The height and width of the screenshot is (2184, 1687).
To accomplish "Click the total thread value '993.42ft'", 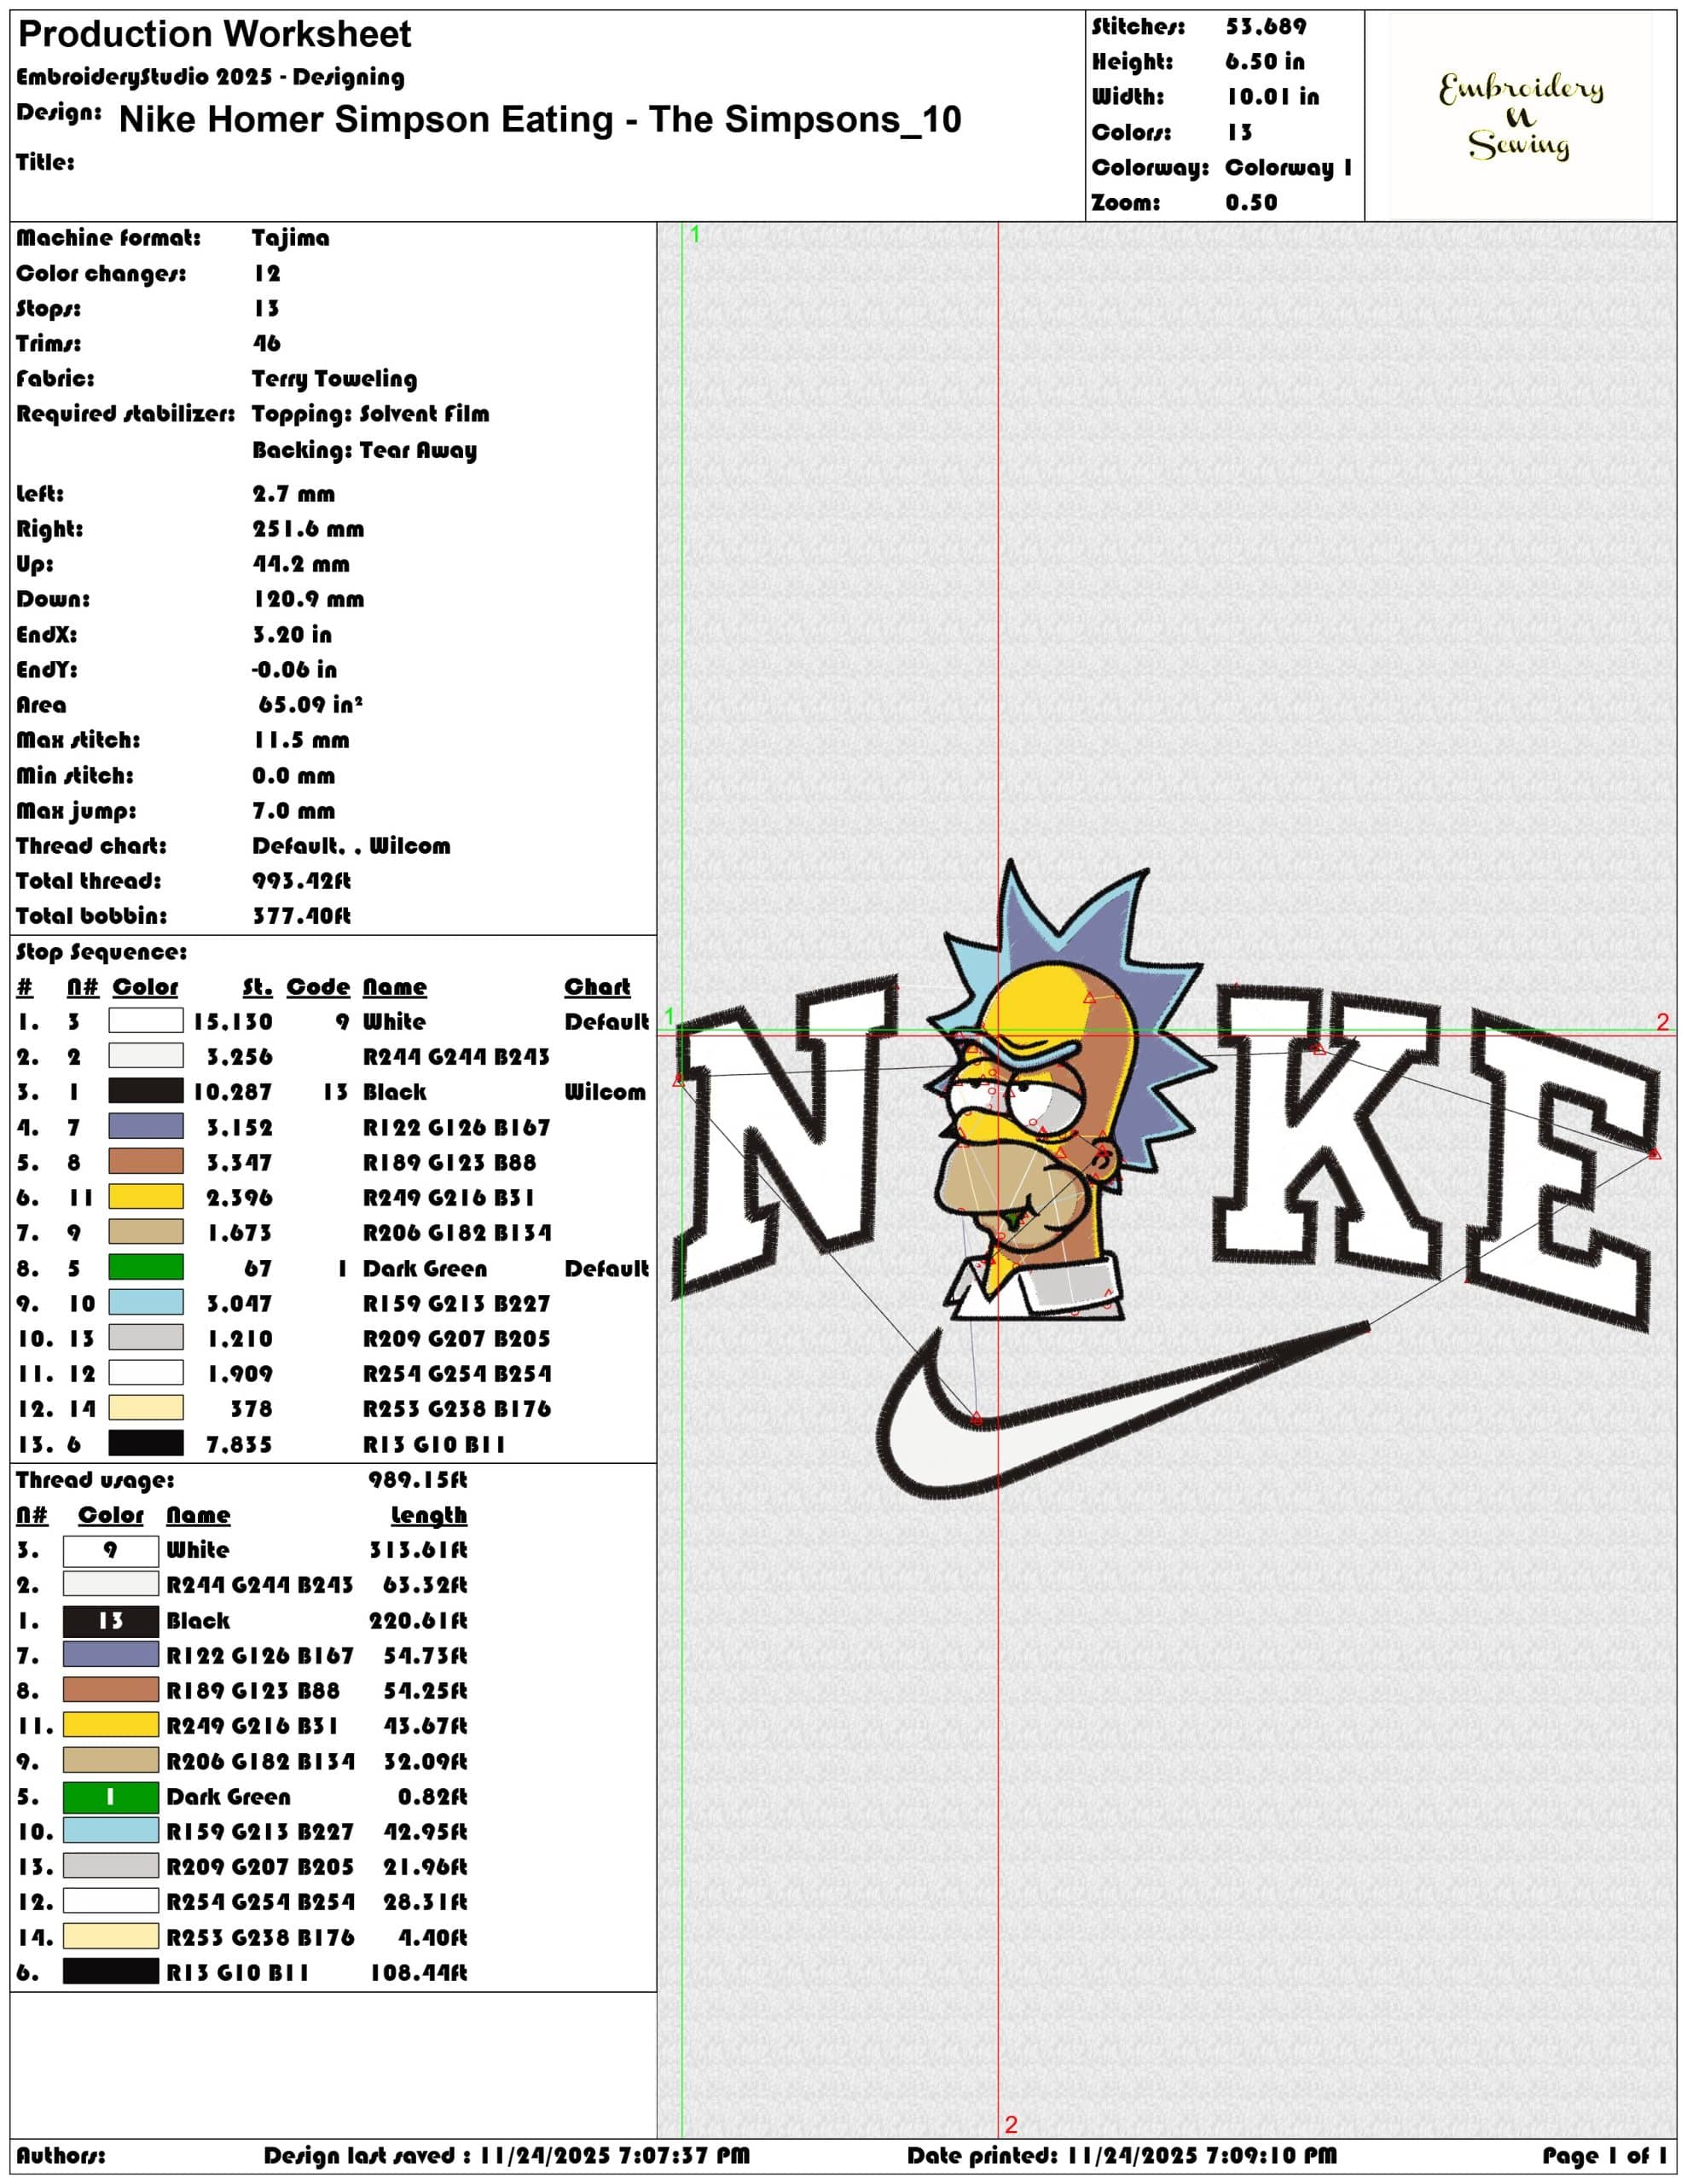I will (301, 881).
